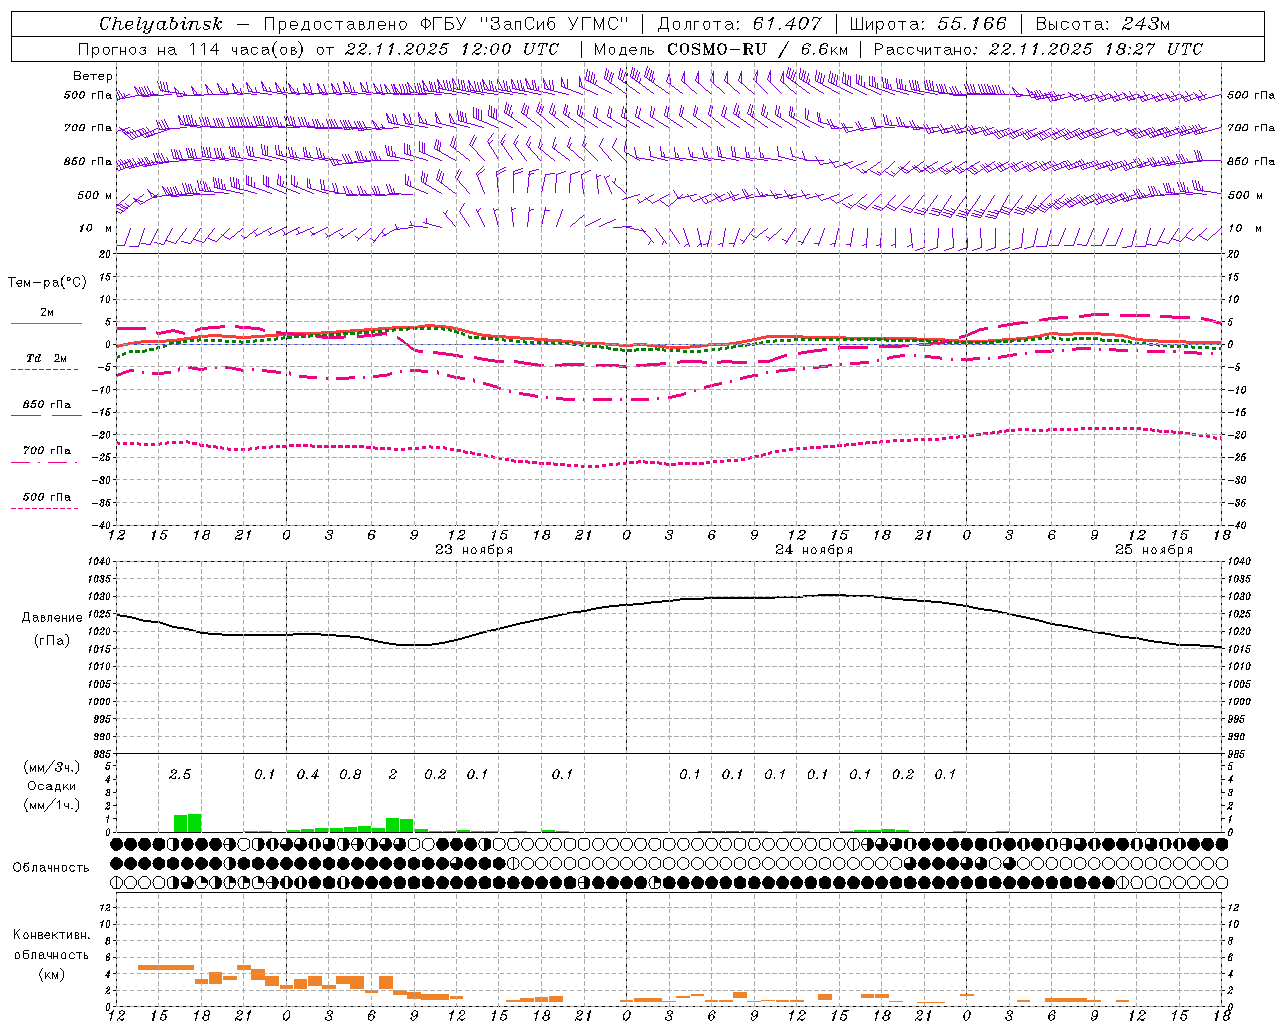Click the Td 2м legend entry
The width and height of the screenshot is (1280, 1024).
click(x=47, y=358)
